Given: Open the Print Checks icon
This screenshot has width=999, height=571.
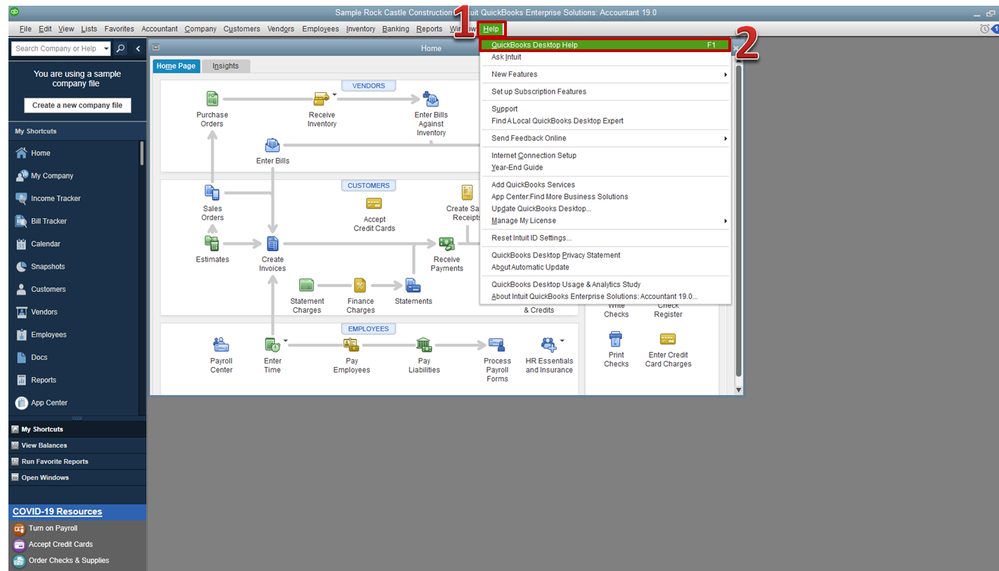Looking at the screenshot, I should point(615,339).
